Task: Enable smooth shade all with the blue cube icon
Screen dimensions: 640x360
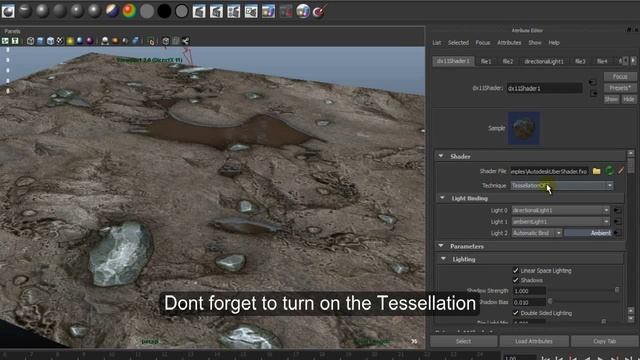Action: (x=40, y=41)
